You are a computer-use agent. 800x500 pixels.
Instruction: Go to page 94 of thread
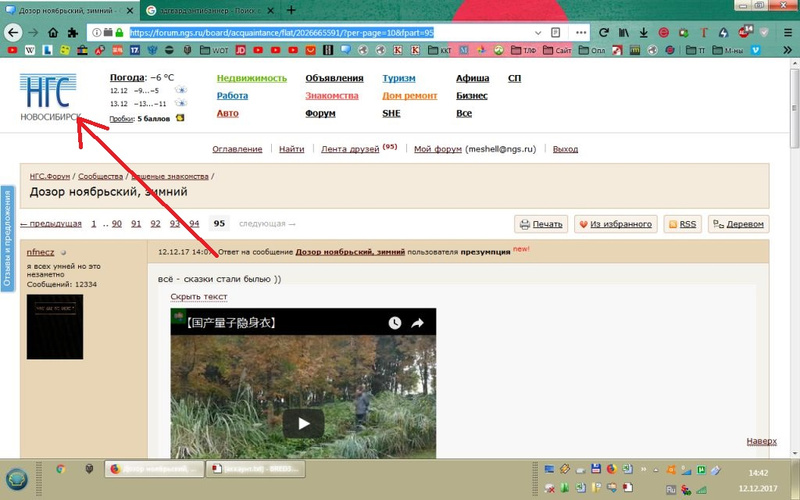[194, 224]
